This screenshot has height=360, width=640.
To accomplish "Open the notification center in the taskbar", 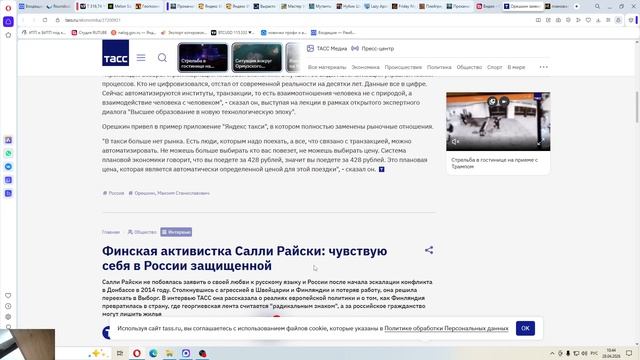I will tap(629, 353).
